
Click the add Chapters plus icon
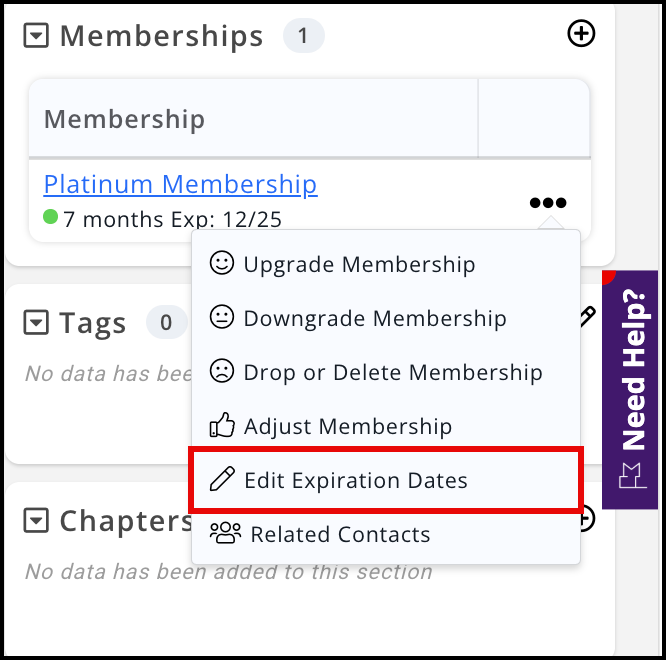(586, 518)
